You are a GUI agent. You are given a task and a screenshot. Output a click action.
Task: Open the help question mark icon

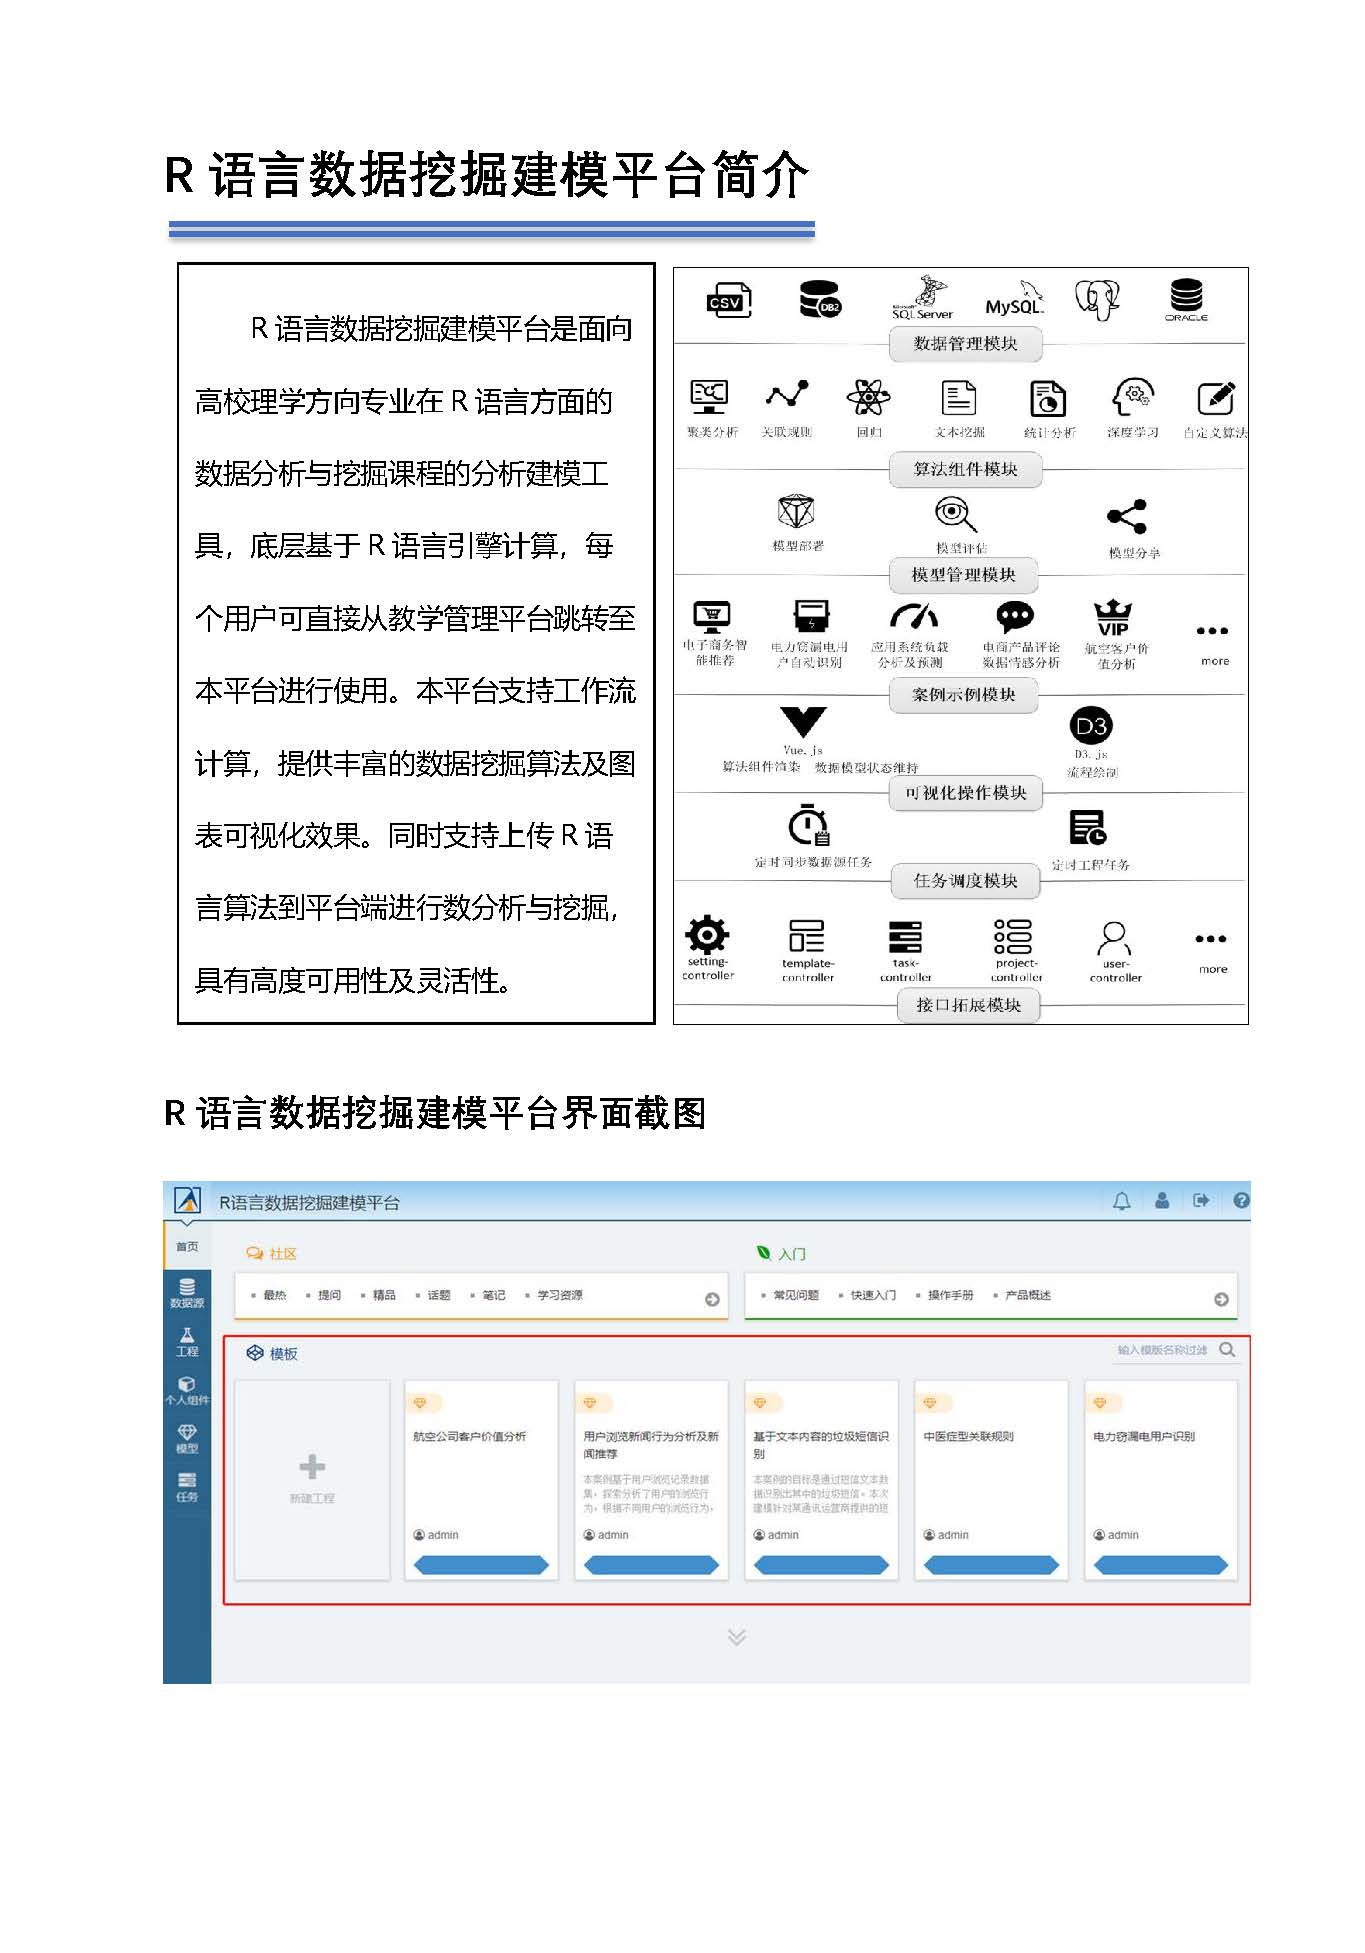1241,1200
